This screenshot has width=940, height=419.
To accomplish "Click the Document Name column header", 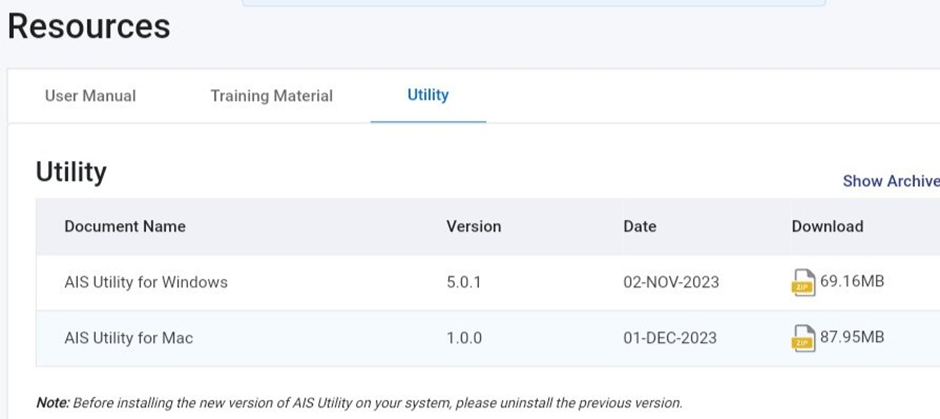I will tap(125, 226).
